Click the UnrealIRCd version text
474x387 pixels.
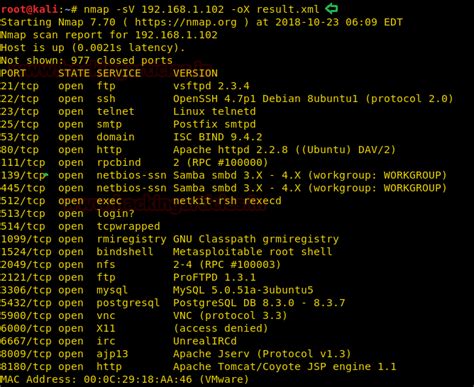[205, 341]
